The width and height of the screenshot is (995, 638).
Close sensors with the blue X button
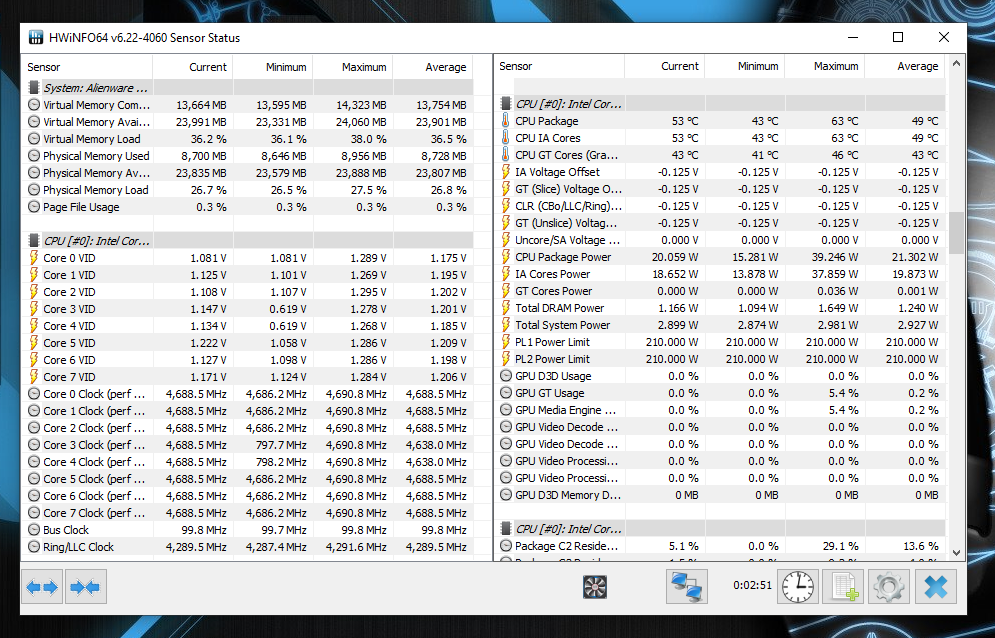pos(936,587)
